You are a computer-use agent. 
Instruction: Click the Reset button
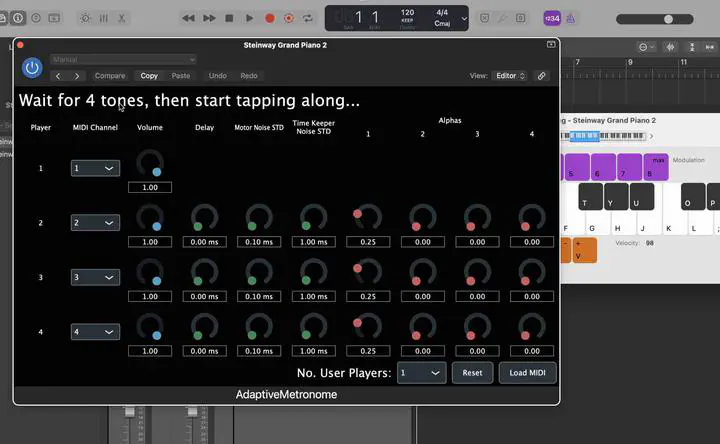[x=473, y=373]
